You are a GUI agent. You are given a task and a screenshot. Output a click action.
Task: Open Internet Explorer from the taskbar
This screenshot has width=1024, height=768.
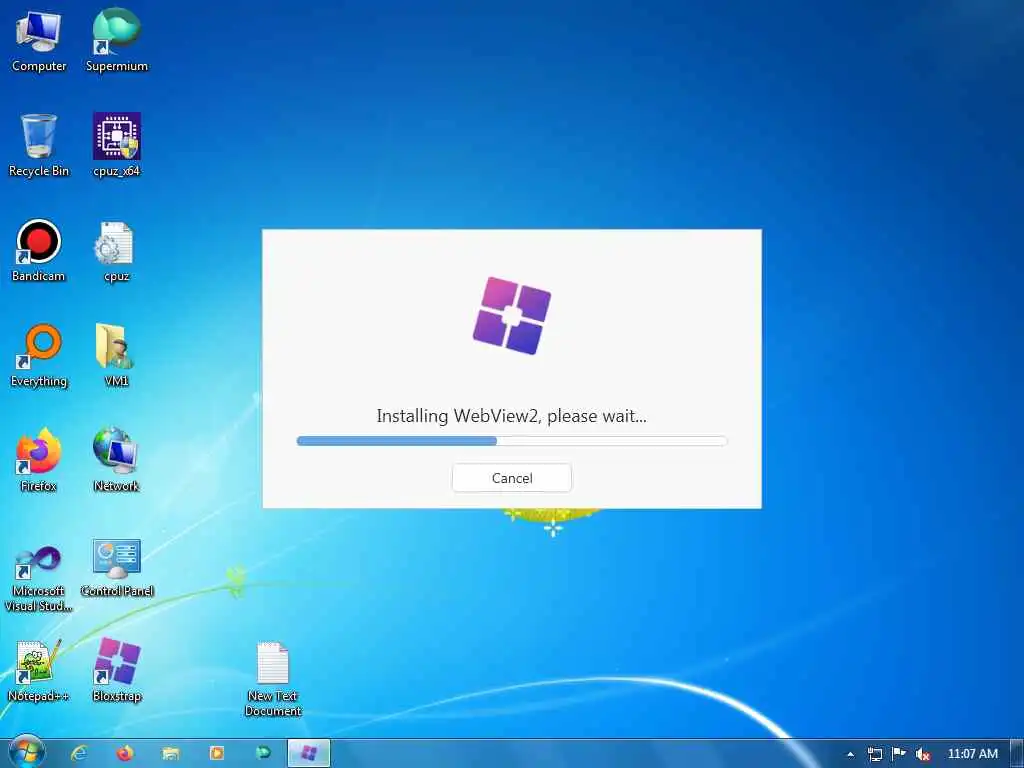pyautogui.click(x=79, y=754)
